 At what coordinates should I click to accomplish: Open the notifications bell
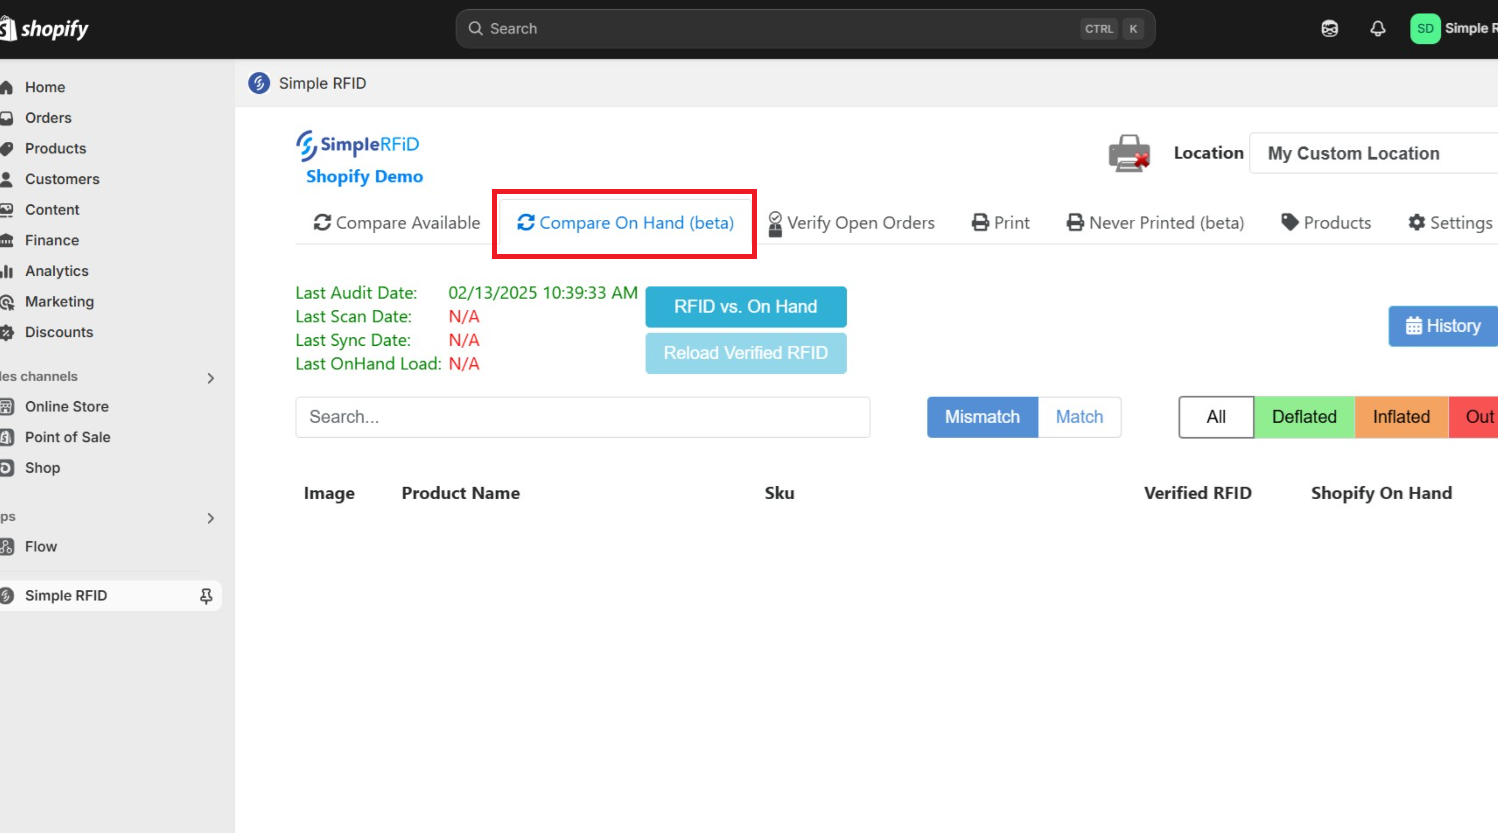point(1378,29)
